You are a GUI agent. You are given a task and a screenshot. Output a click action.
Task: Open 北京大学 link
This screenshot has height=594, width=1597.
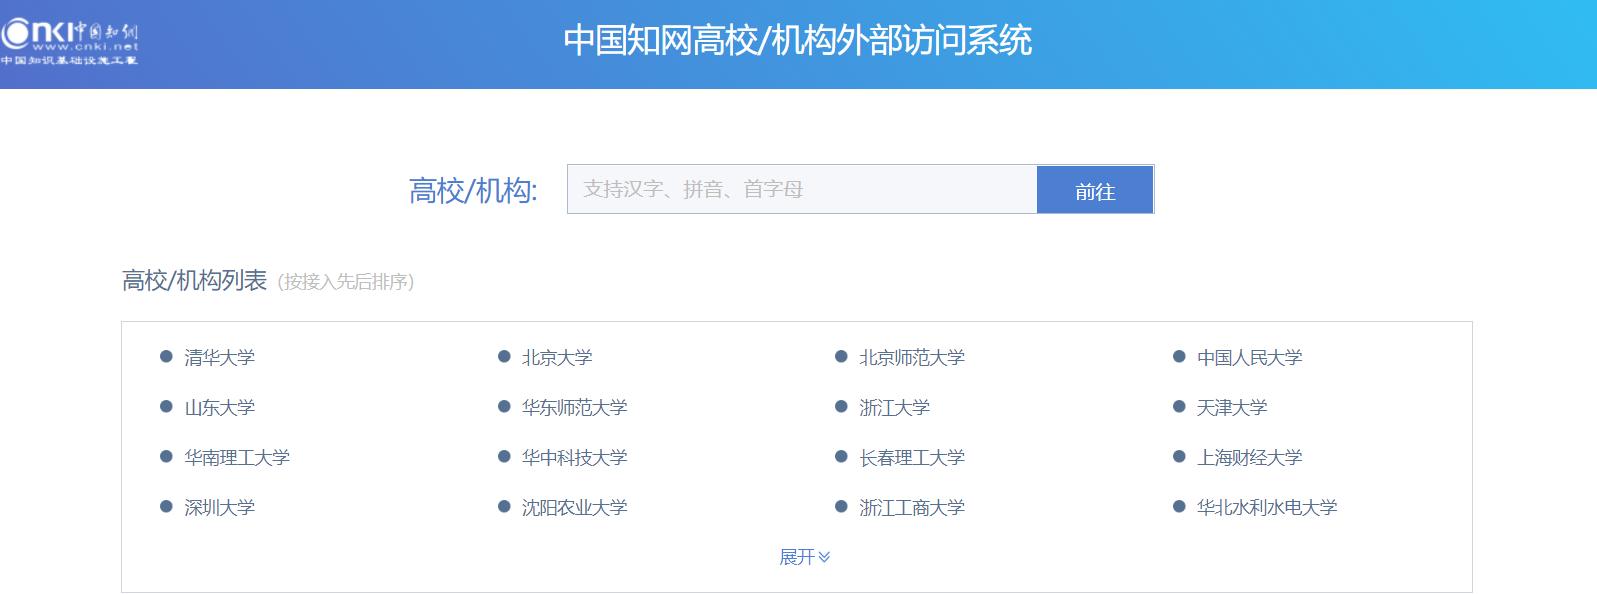(557, 357)
